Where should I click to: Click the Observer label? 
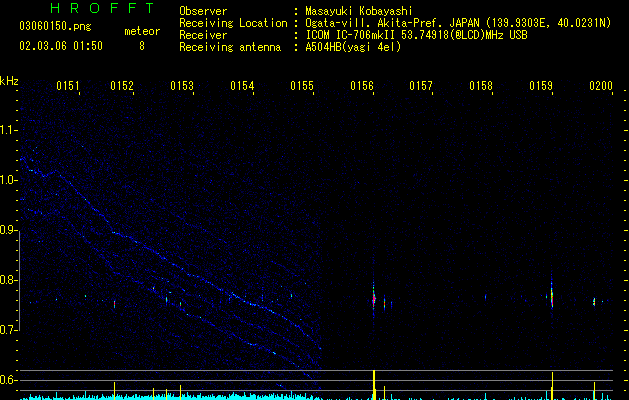pos(203,11)
